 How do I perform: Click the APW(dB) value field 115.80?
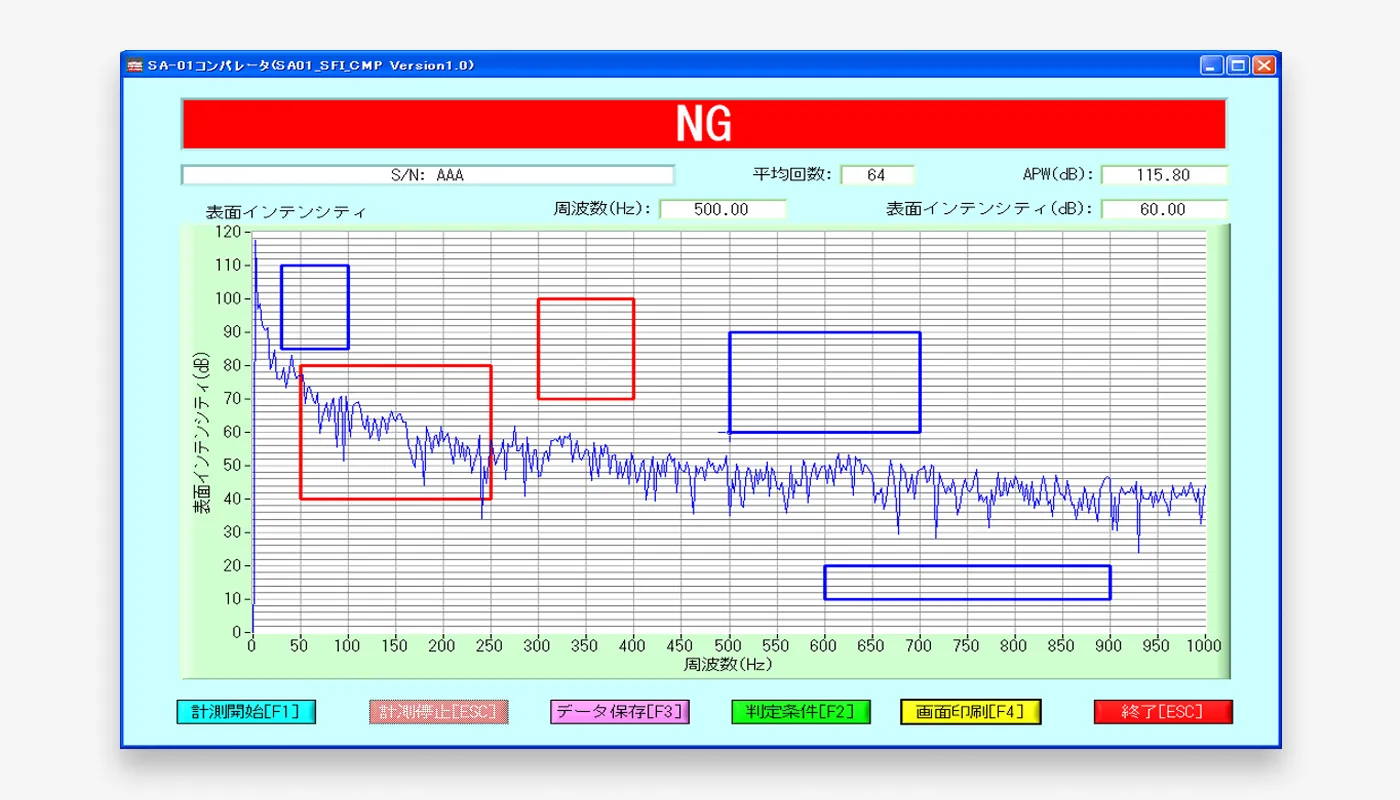click(x=1163, y=175)
